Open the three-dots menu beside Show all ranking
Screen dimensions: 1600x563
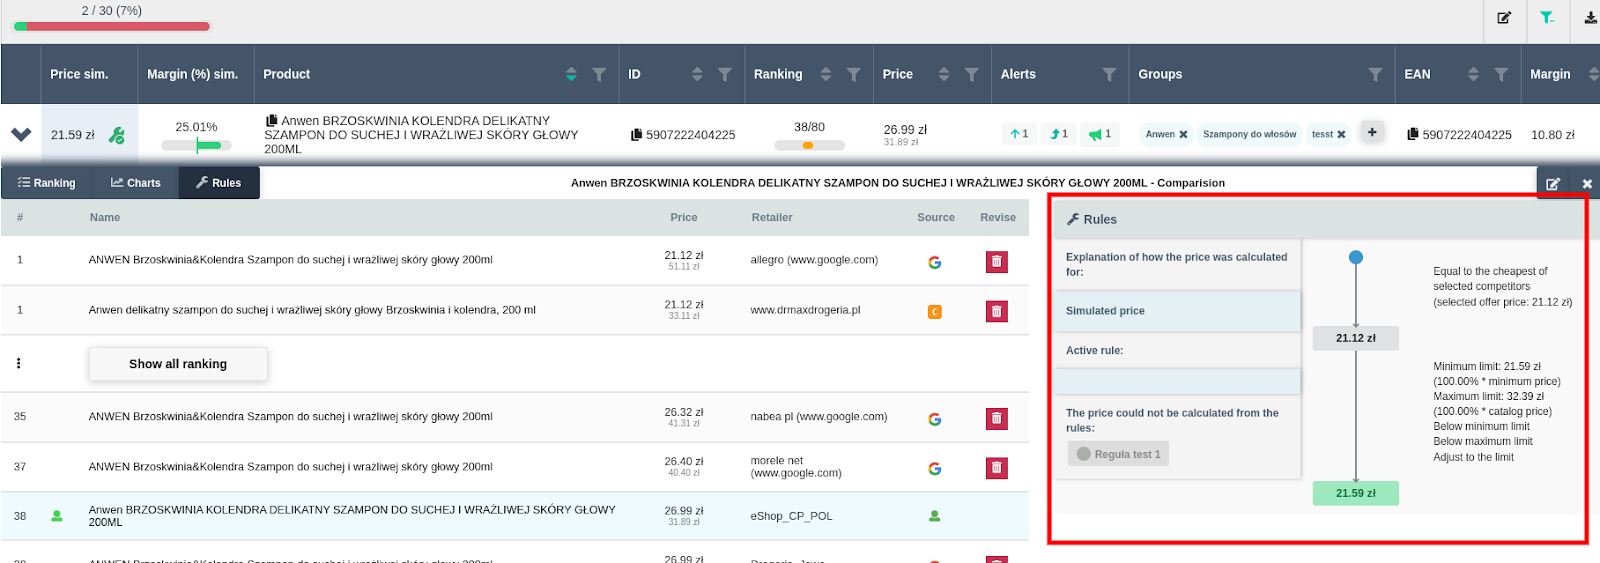coord(18,363)
